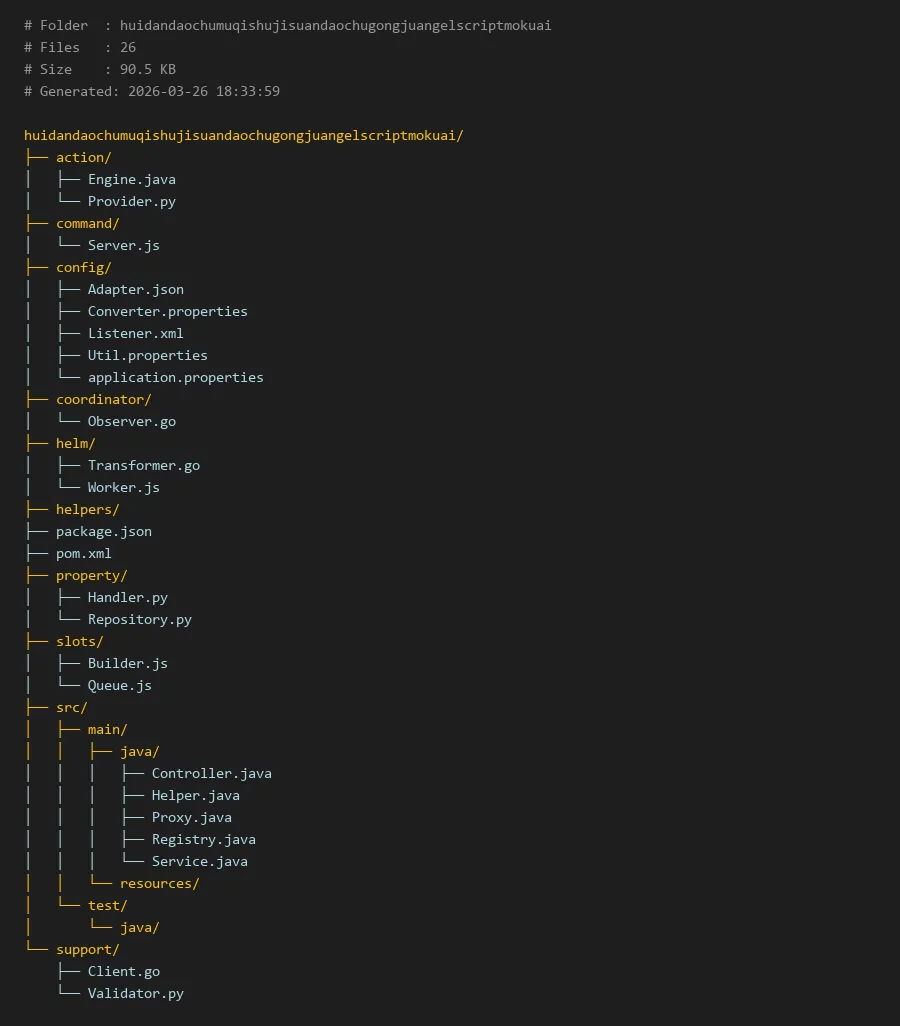Click Converter.properties file entry
900x1026 pixels.
(167, 311)
